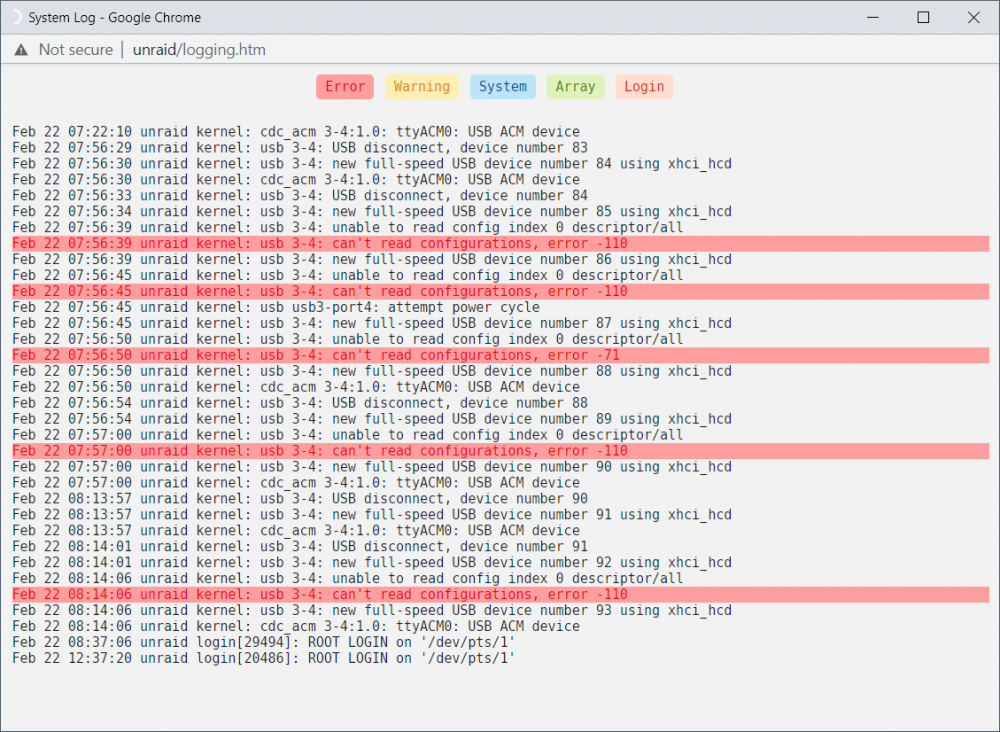
Task: Close the System Log window
Action: (x=973, y=17)
